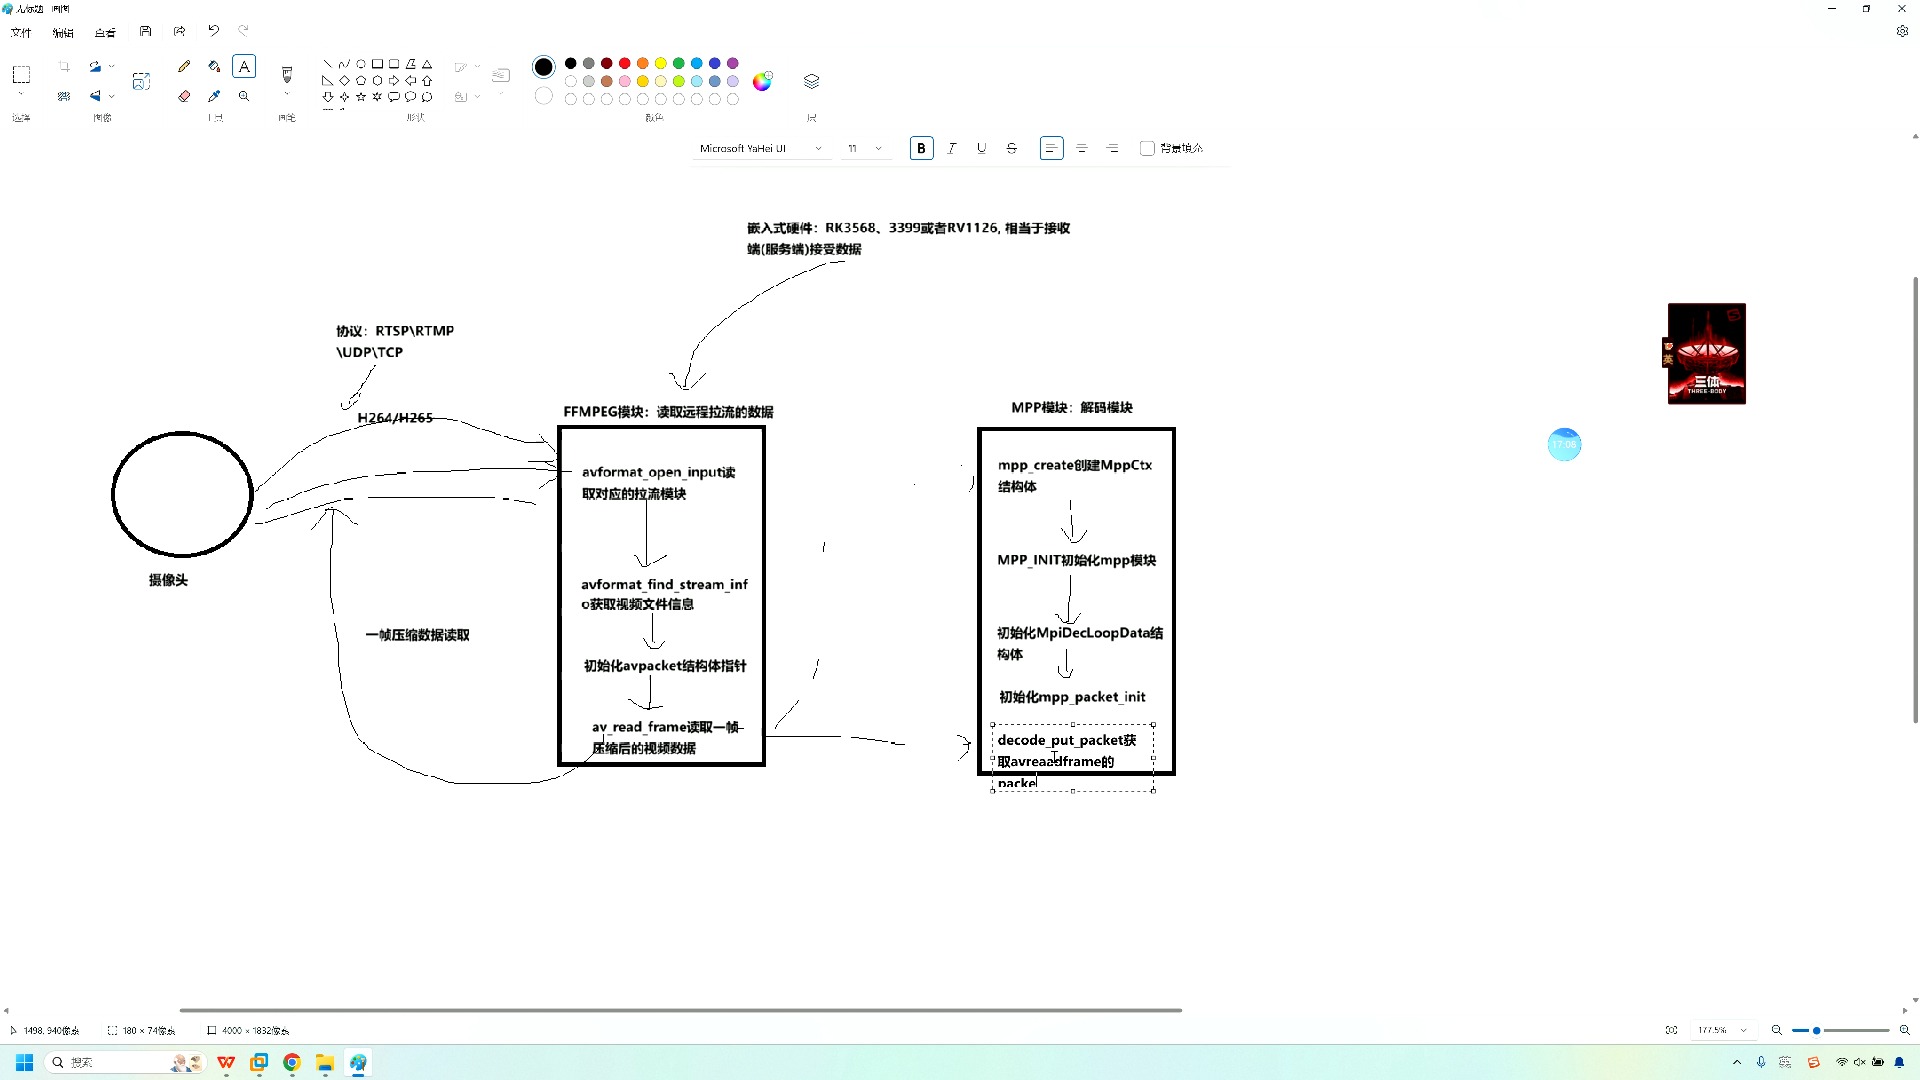Open the Edit colors wheel
The height and width of the screenshot is (1080, 1920).
pyautogui.click(x=762, y=81)
